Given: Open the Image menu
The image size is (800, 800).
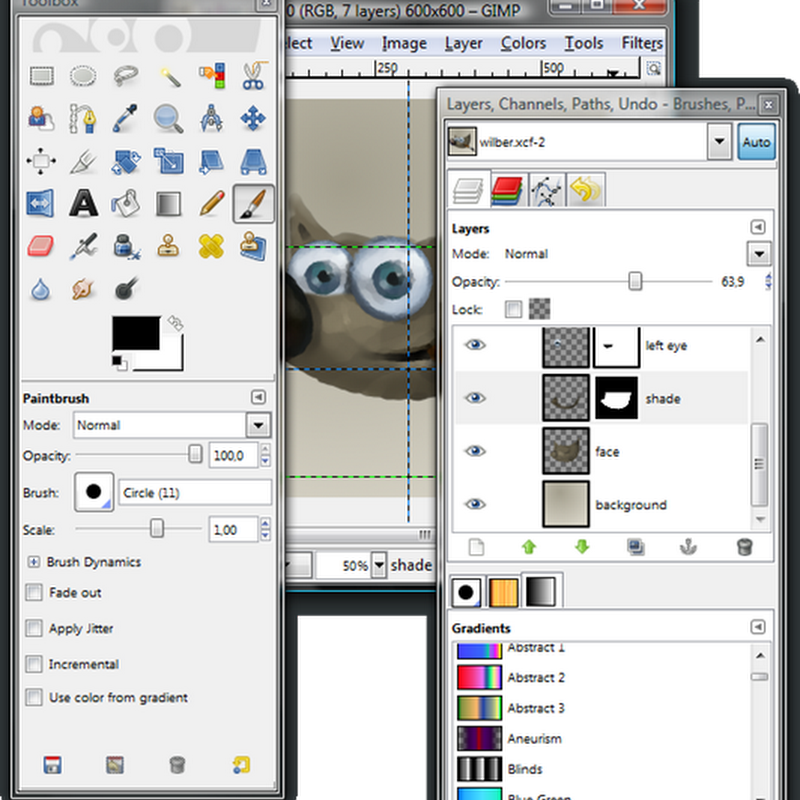Looking at the screenshot, I should point(404,43).
